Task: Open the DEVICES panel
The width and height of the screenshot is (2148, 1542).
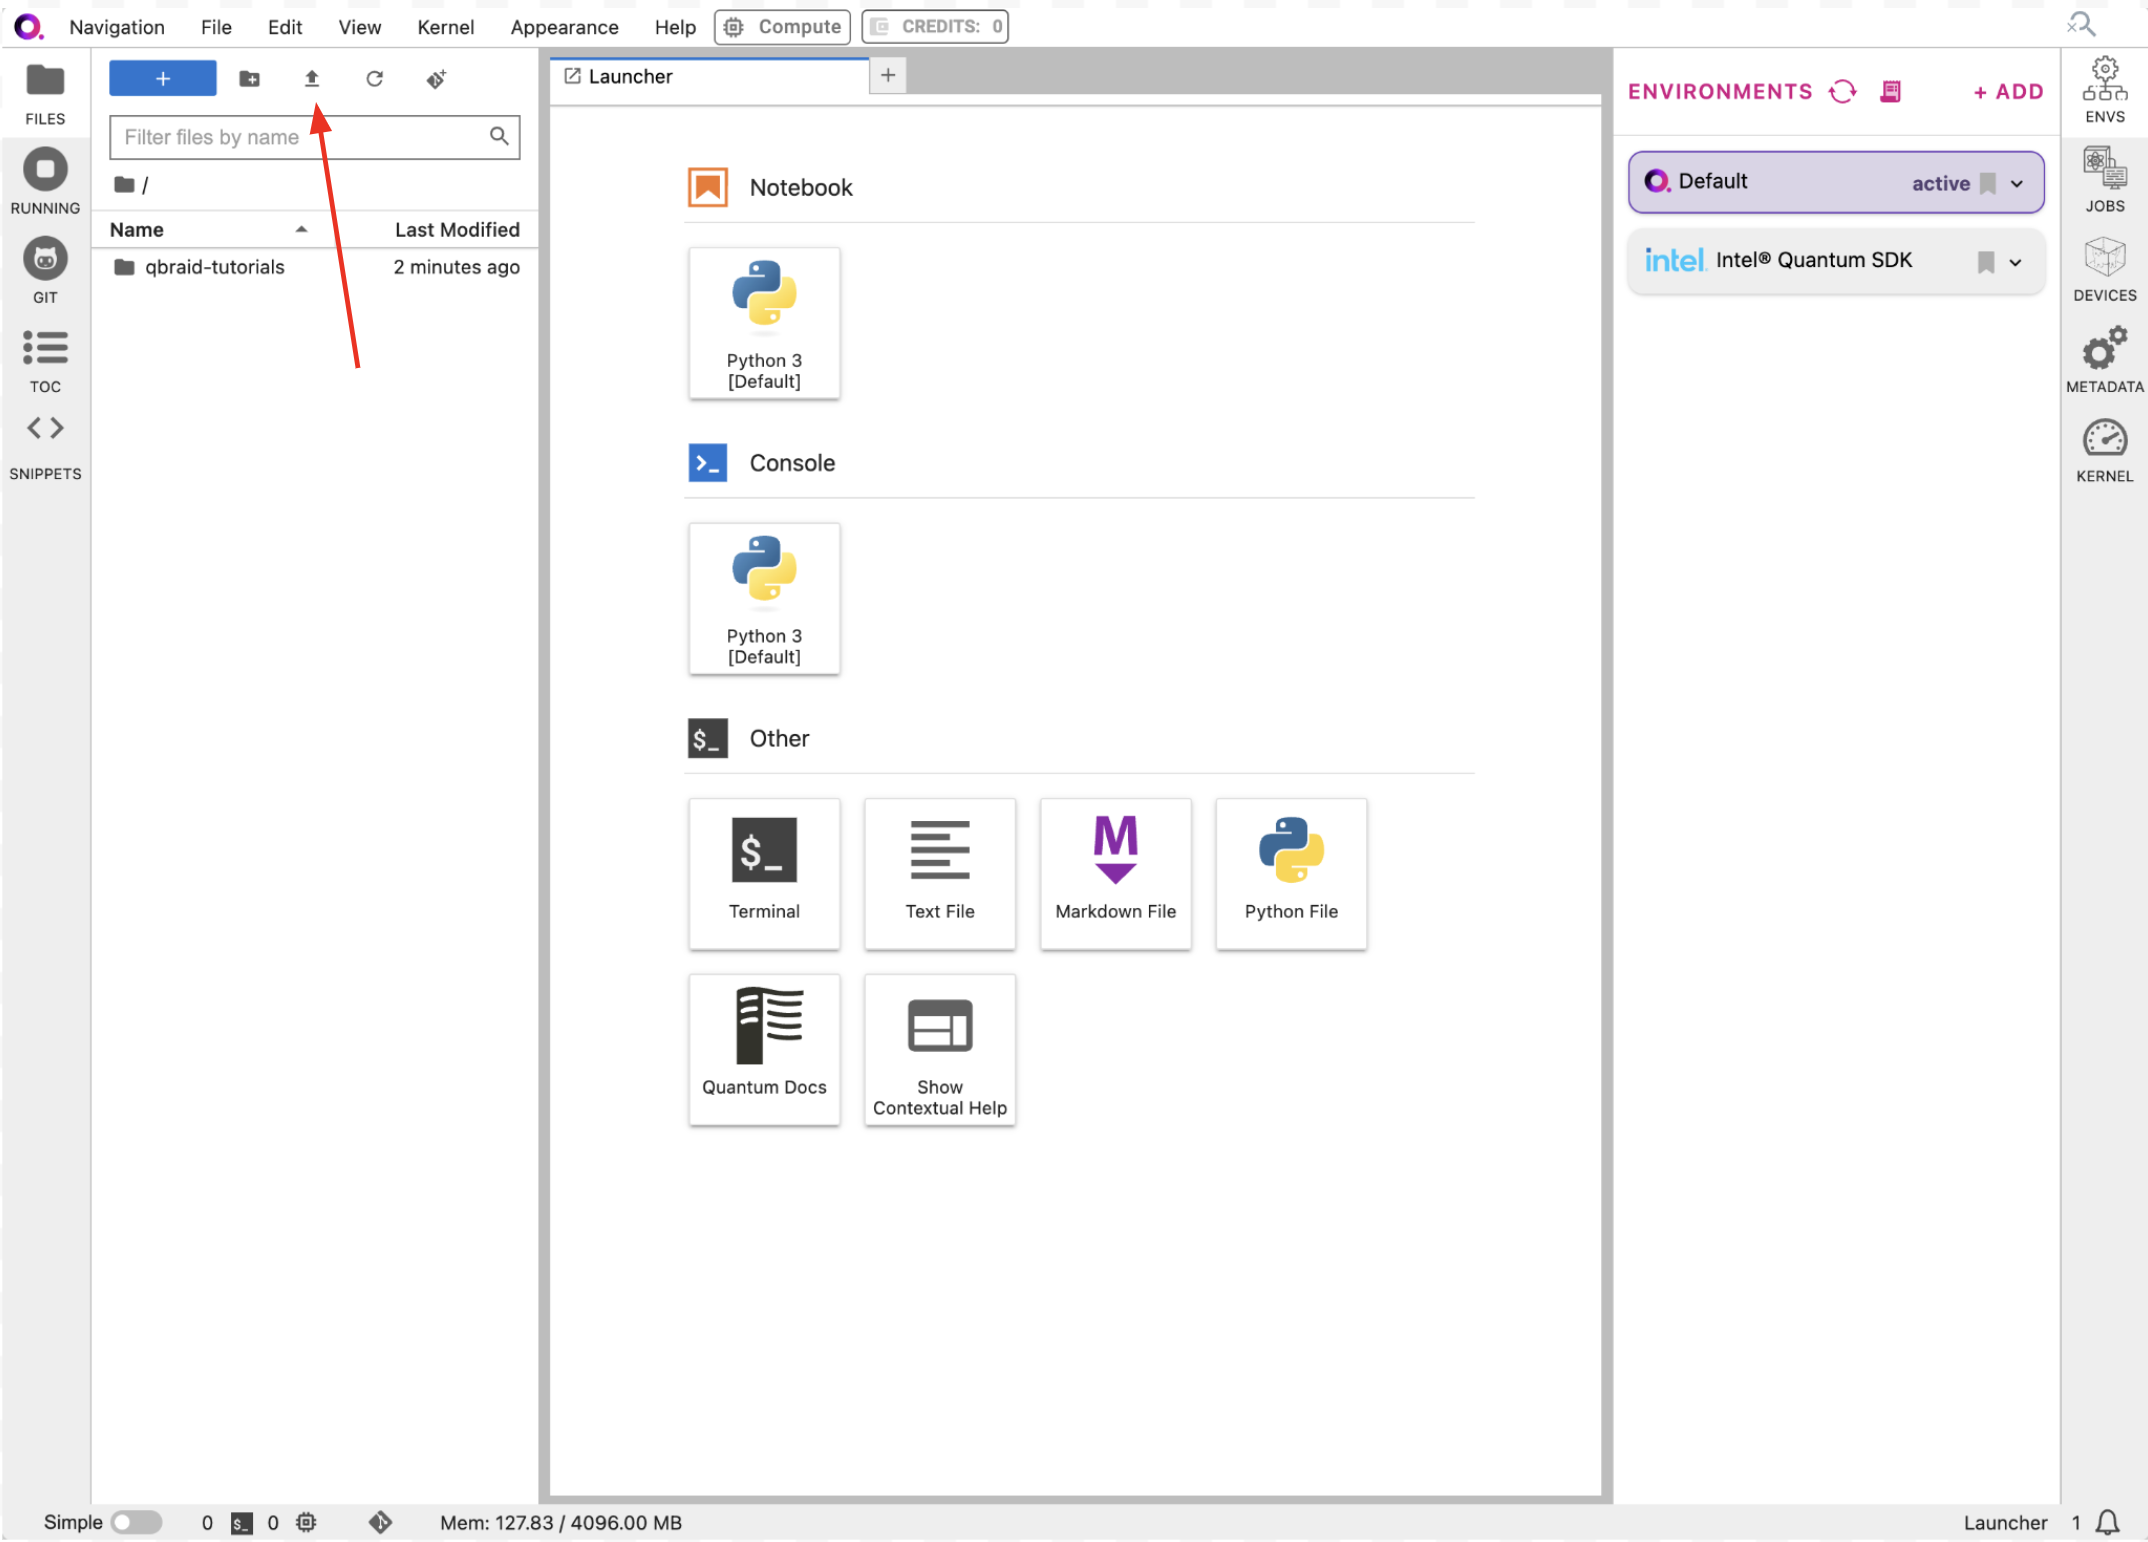Action: pyautogui.click(x=2104, y=270)
